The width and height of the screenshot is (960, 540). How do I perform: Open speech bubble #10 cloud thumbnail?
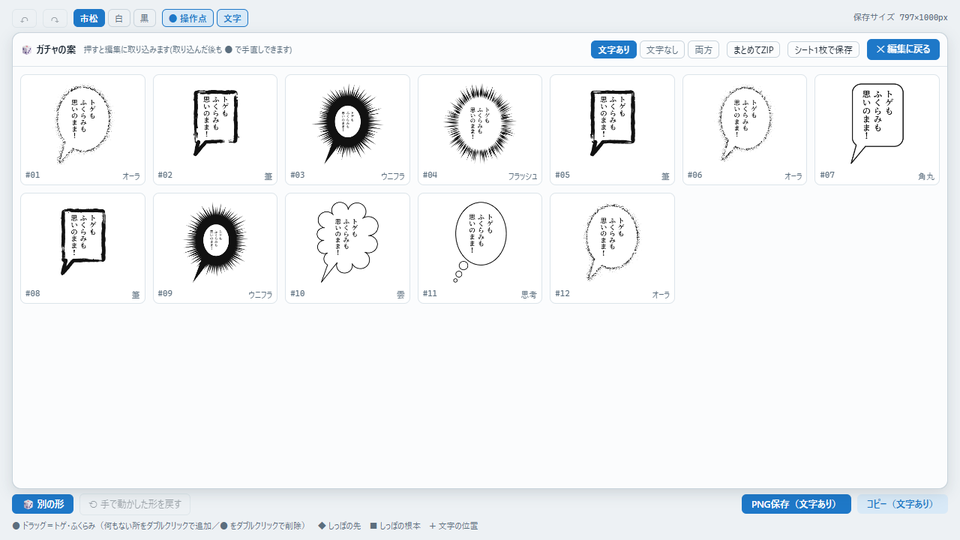[347, 248]
